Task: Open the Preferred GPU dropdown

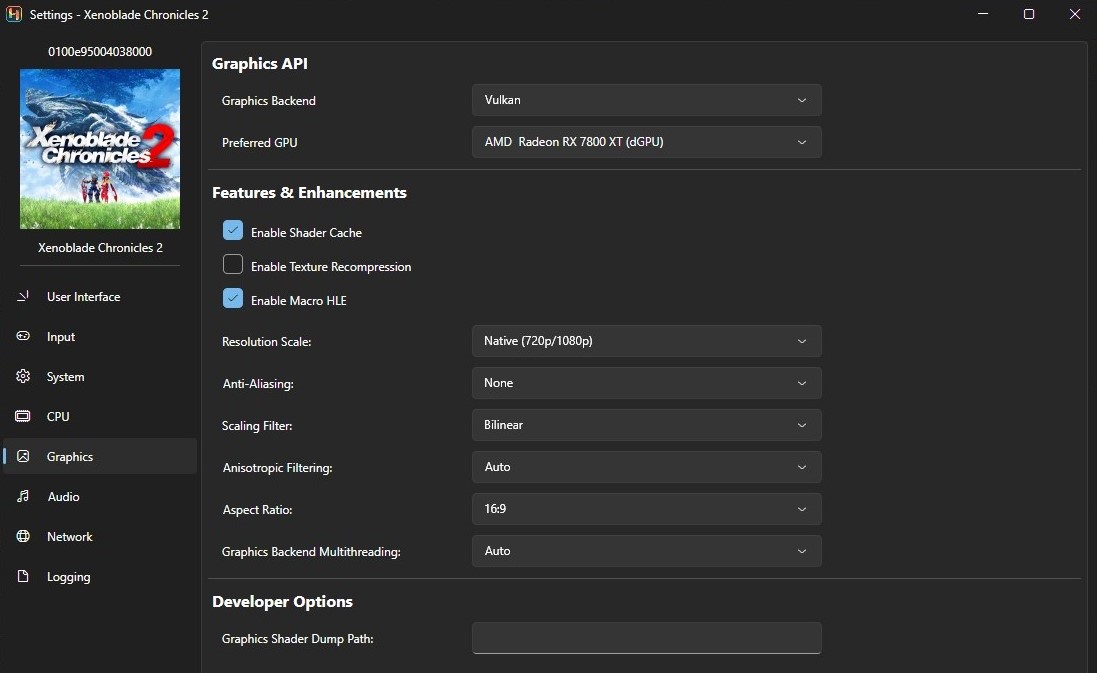Action: 646,142
